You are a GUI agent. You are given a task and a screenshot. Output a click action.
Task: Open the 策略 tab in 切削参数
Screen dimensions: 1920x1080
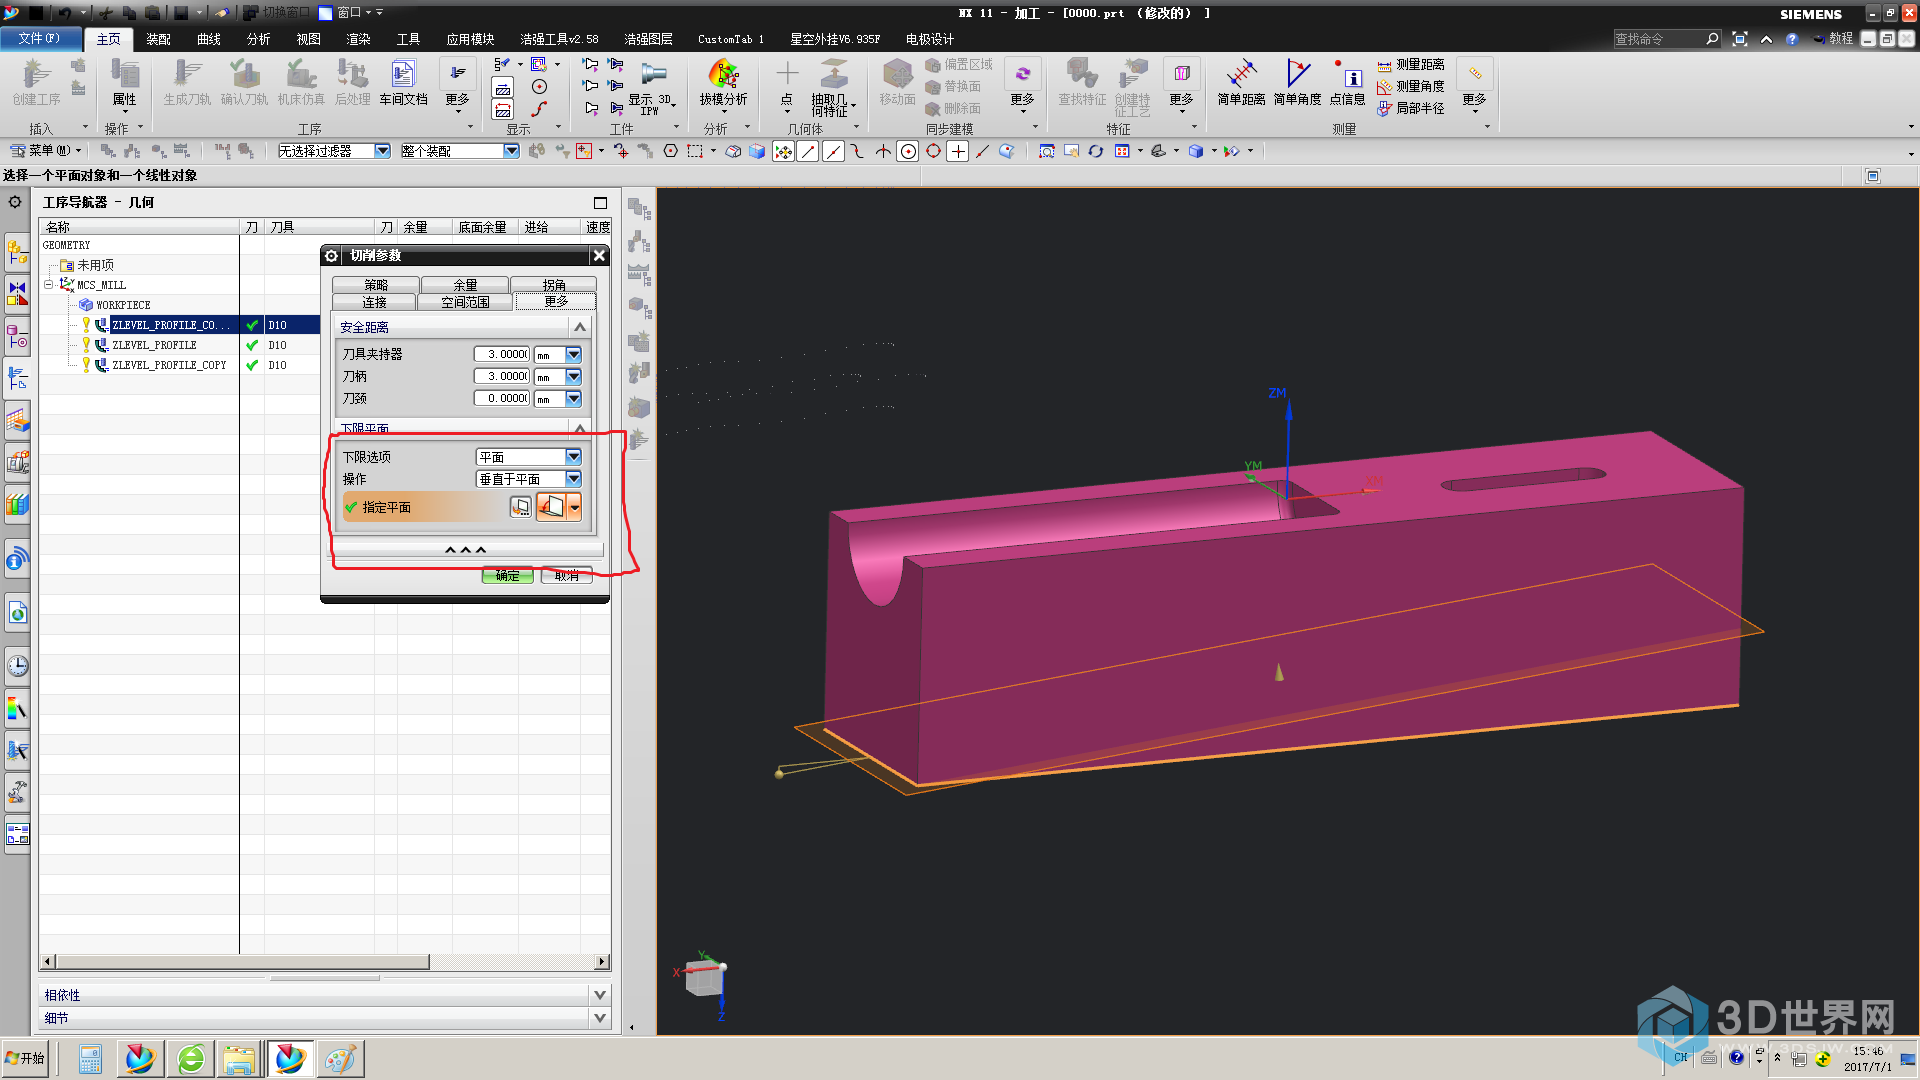tap(376, 285)
